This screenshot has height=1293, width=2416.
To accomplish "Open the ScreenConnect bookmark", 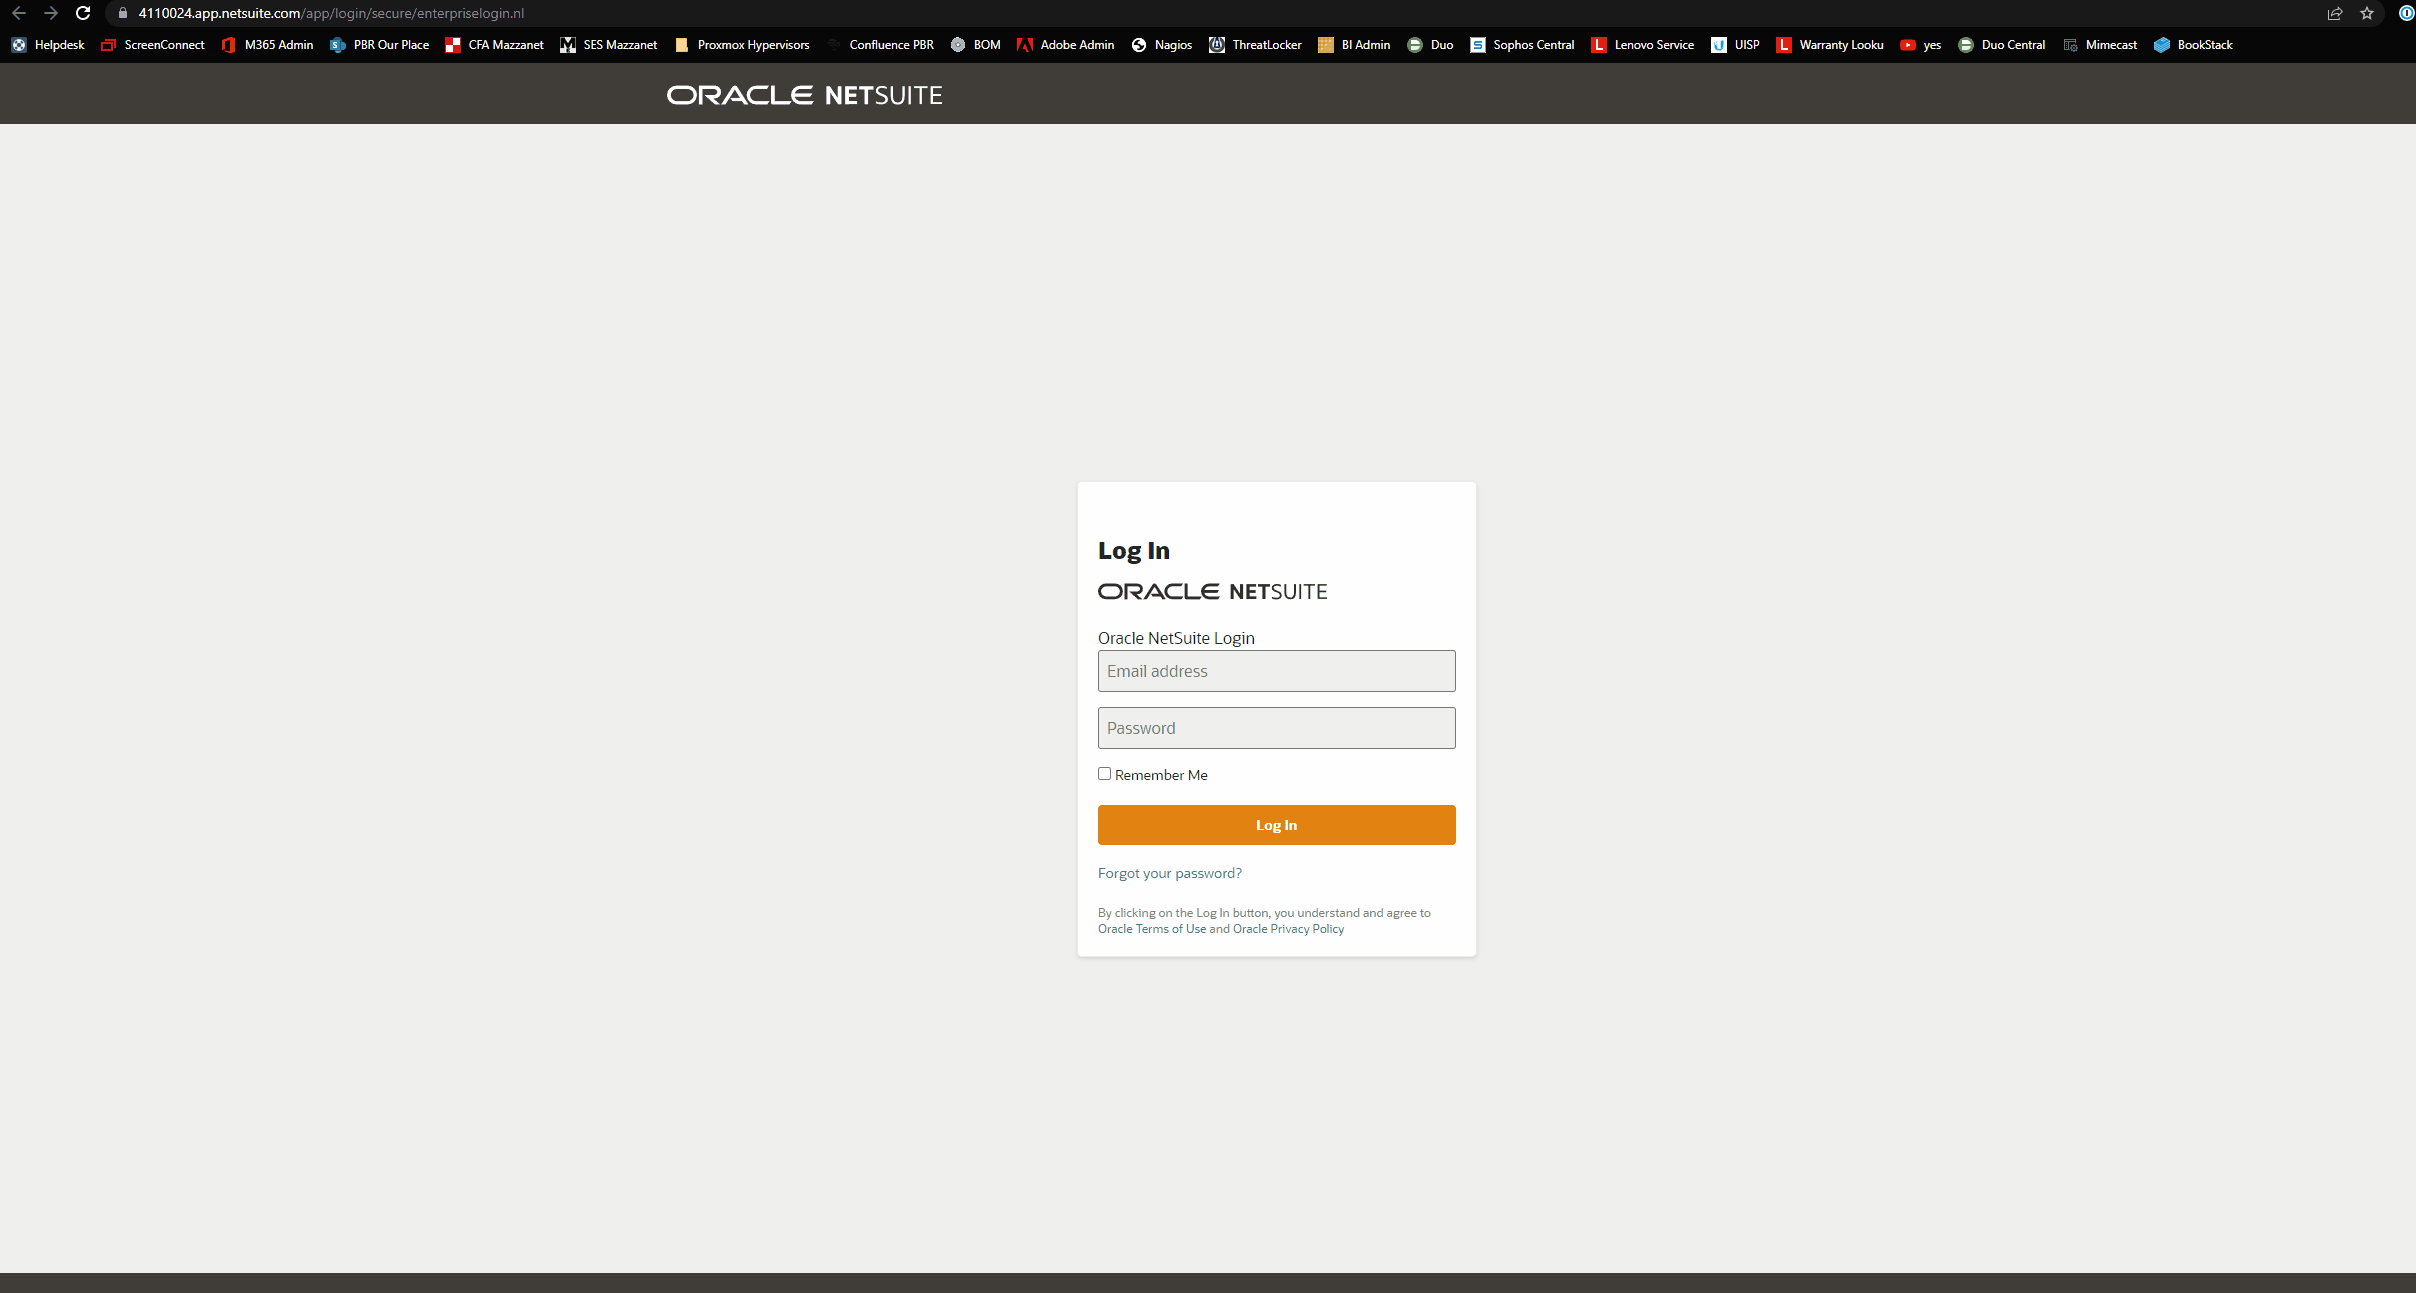I will pyautogui.click(x=153, y=45).
